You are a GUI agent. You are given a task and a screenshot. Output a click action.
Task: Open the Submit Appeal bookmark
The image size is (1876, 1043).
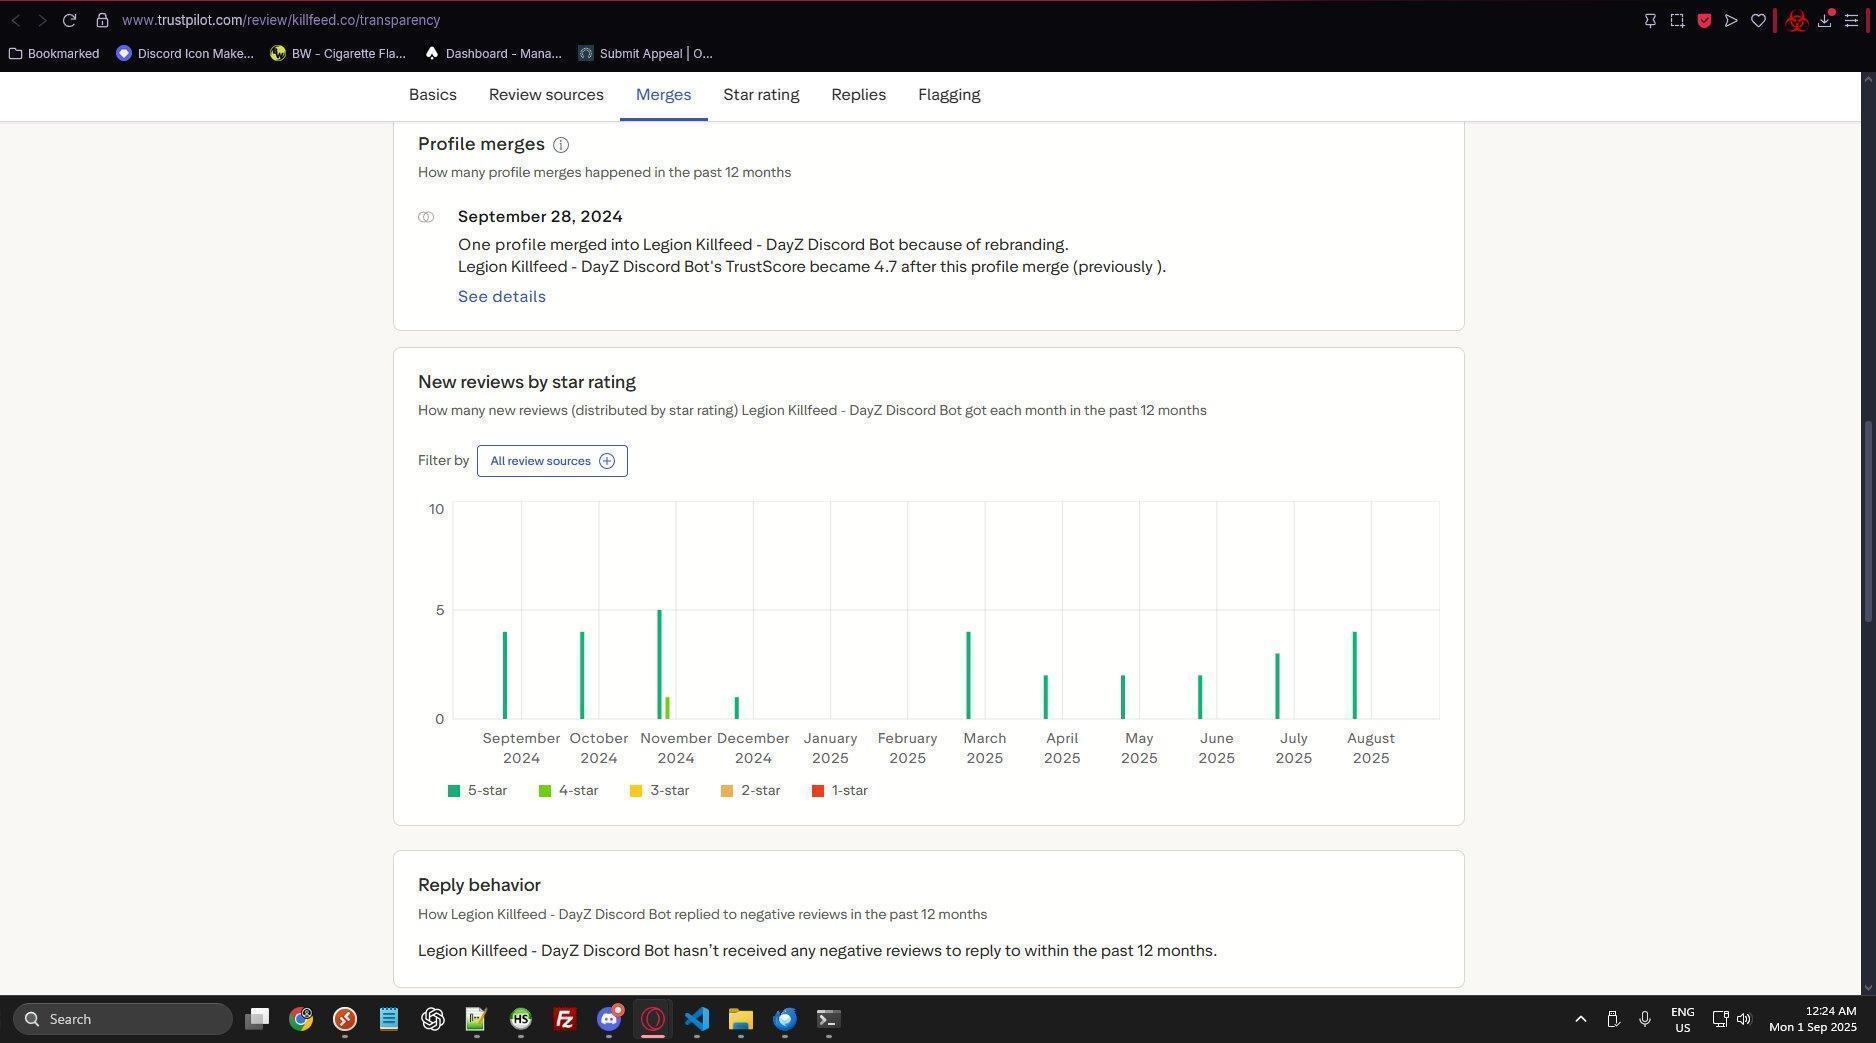pos(646,54)
